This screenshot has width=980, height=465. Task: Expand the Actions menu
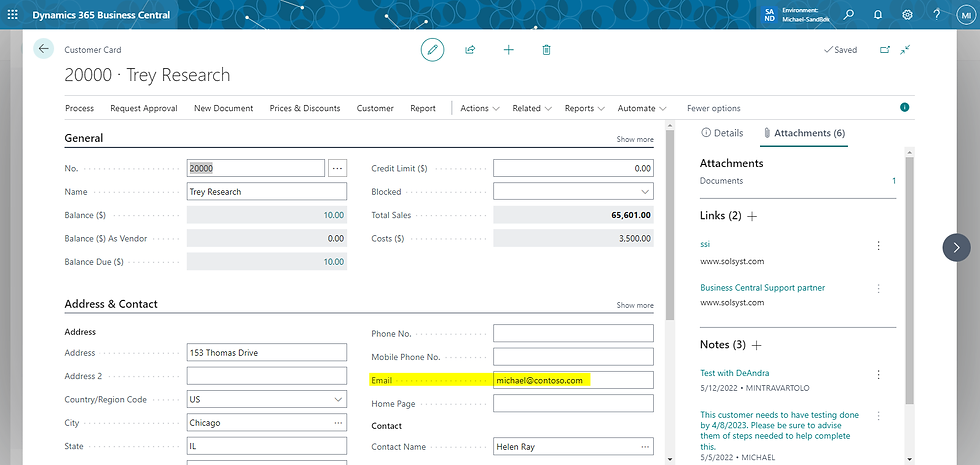[480, 108]
